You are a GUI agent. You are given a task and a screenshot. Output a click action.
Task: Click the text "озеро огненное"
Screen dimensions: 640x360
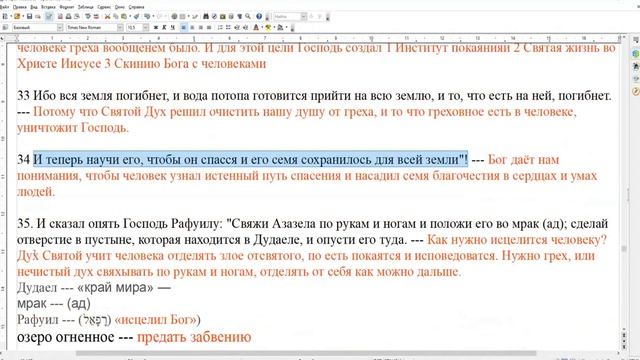(65, 337)
